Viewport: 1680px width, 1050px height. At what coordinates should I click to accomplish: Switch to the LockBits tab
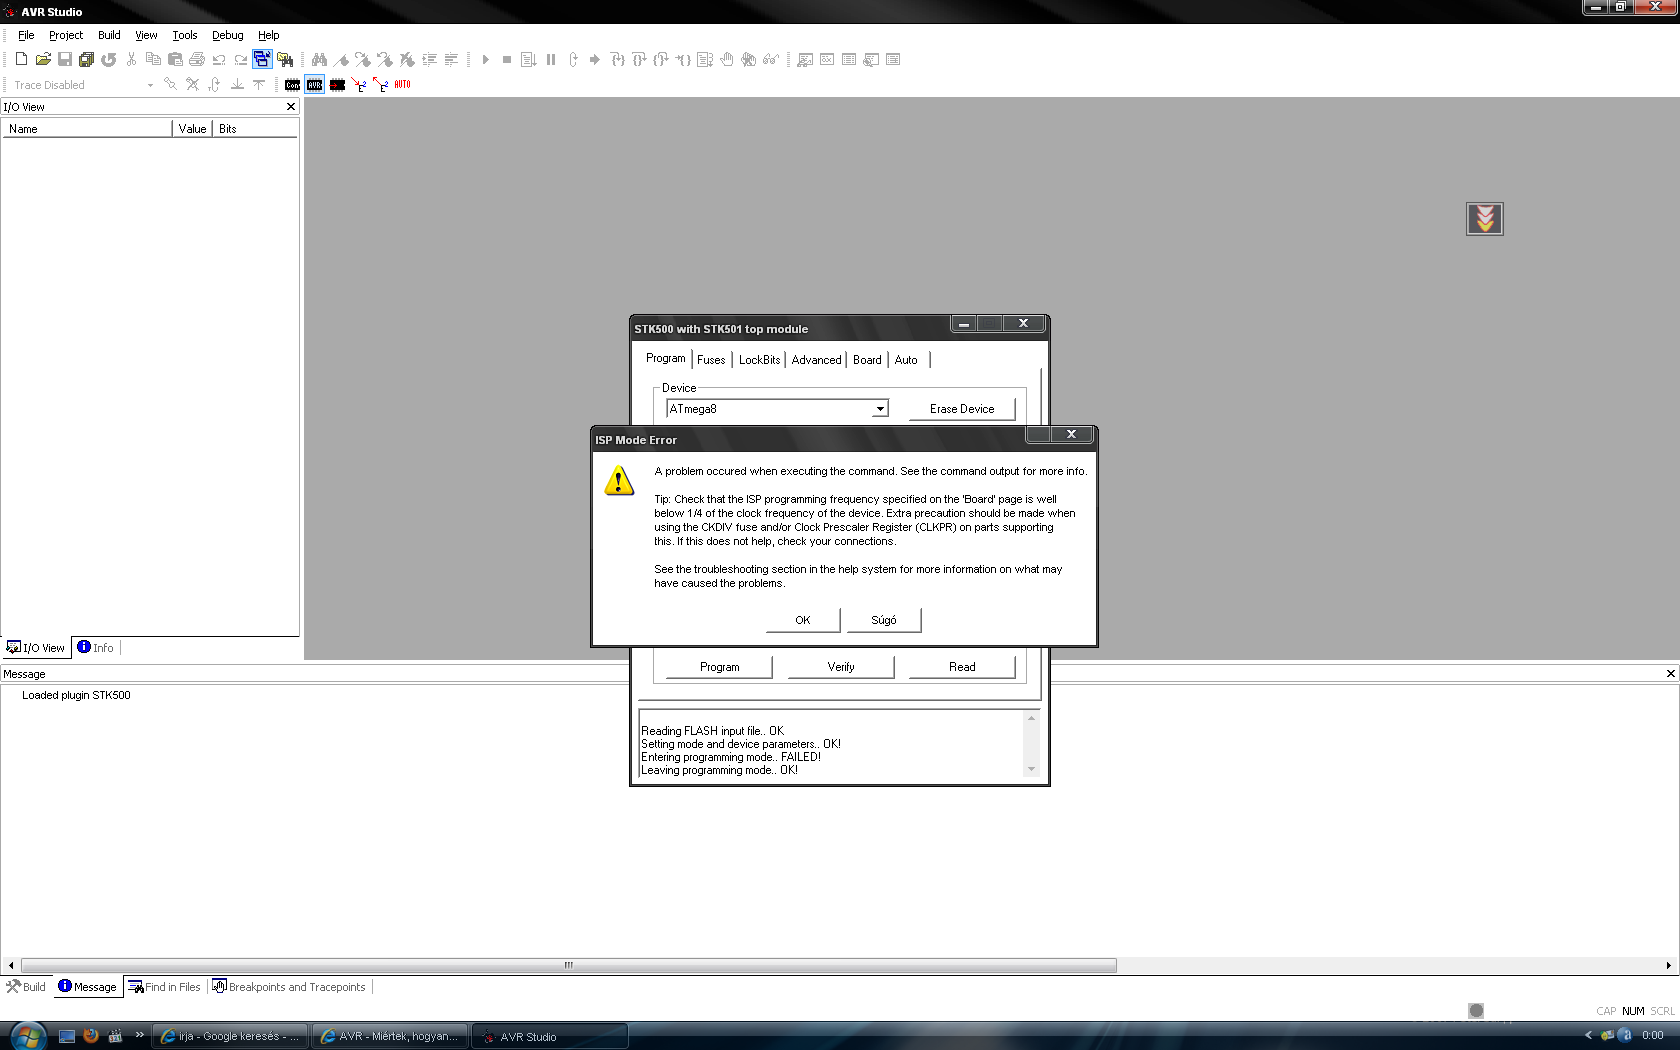click(x=760, y=360)
